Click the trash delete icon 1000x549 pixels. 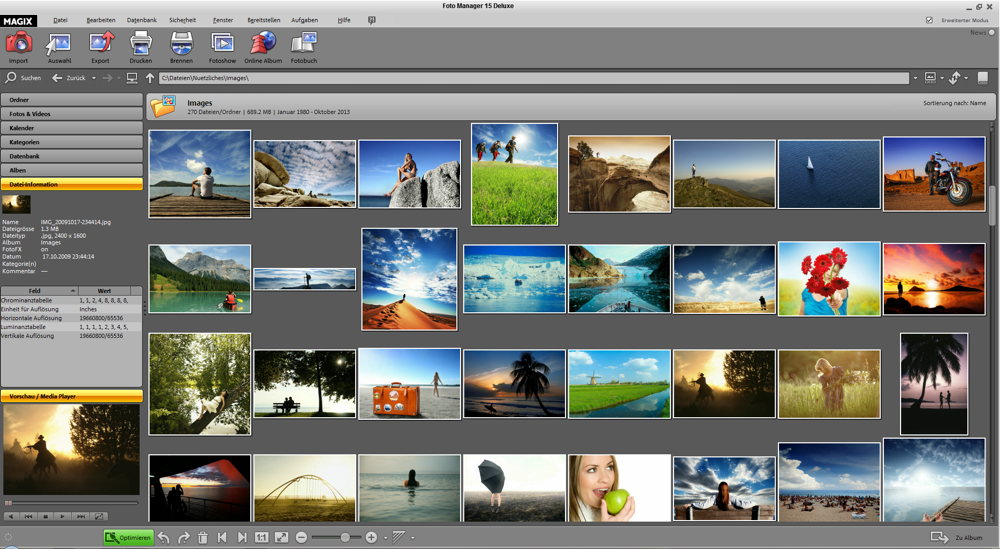[x=203, y=538]
